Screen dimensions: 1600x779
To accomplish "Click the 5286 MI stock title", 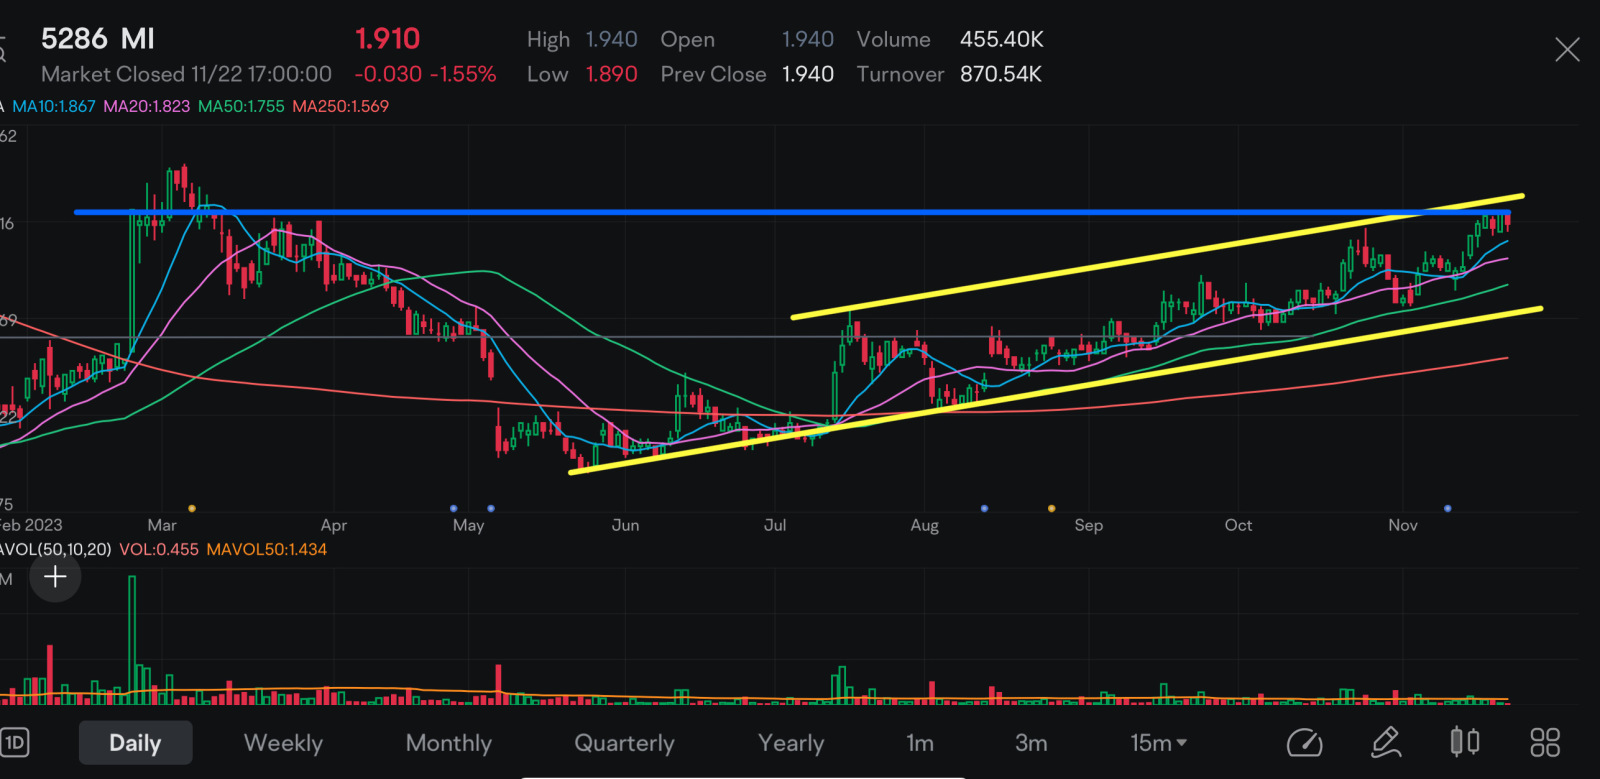I will click(x=98, y=39).
